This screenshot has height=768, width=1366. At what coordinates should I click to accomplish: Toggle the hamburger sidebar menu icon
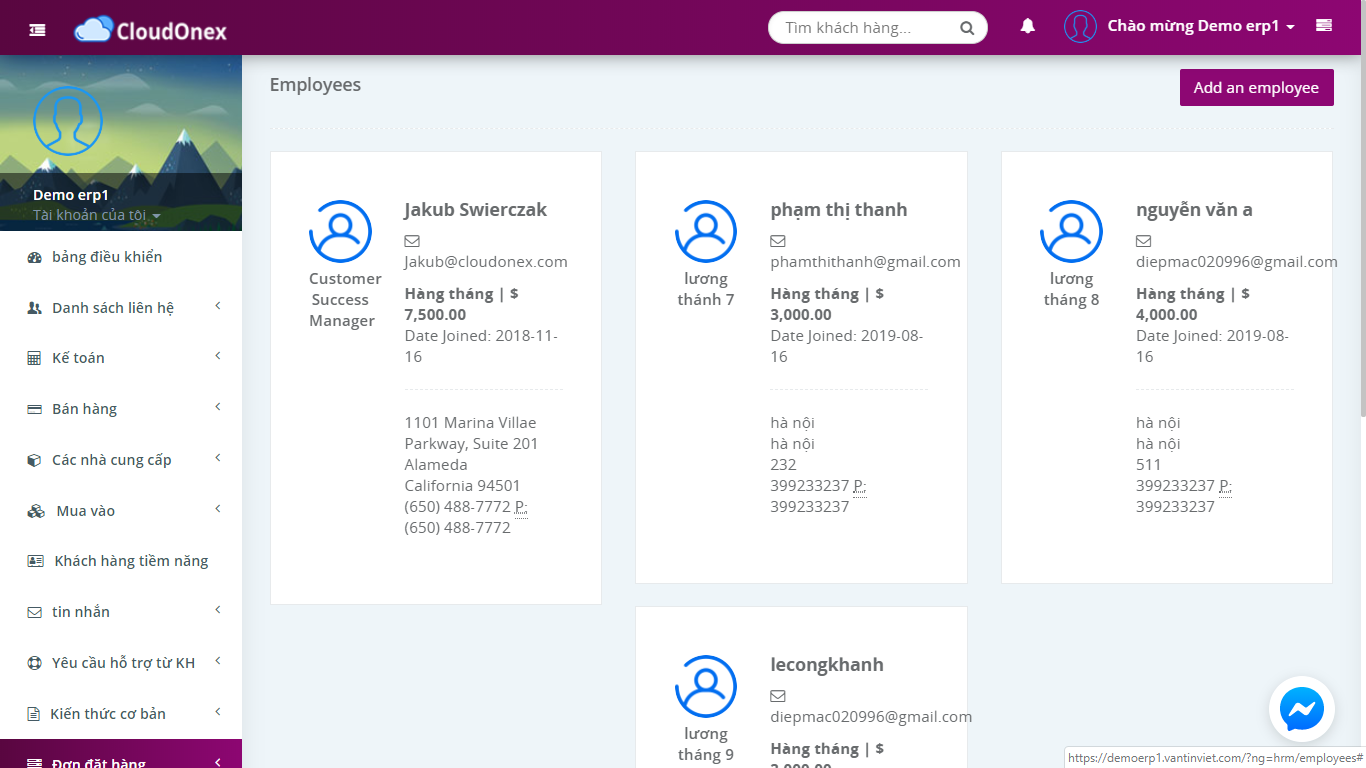click(x=37, y=29)
